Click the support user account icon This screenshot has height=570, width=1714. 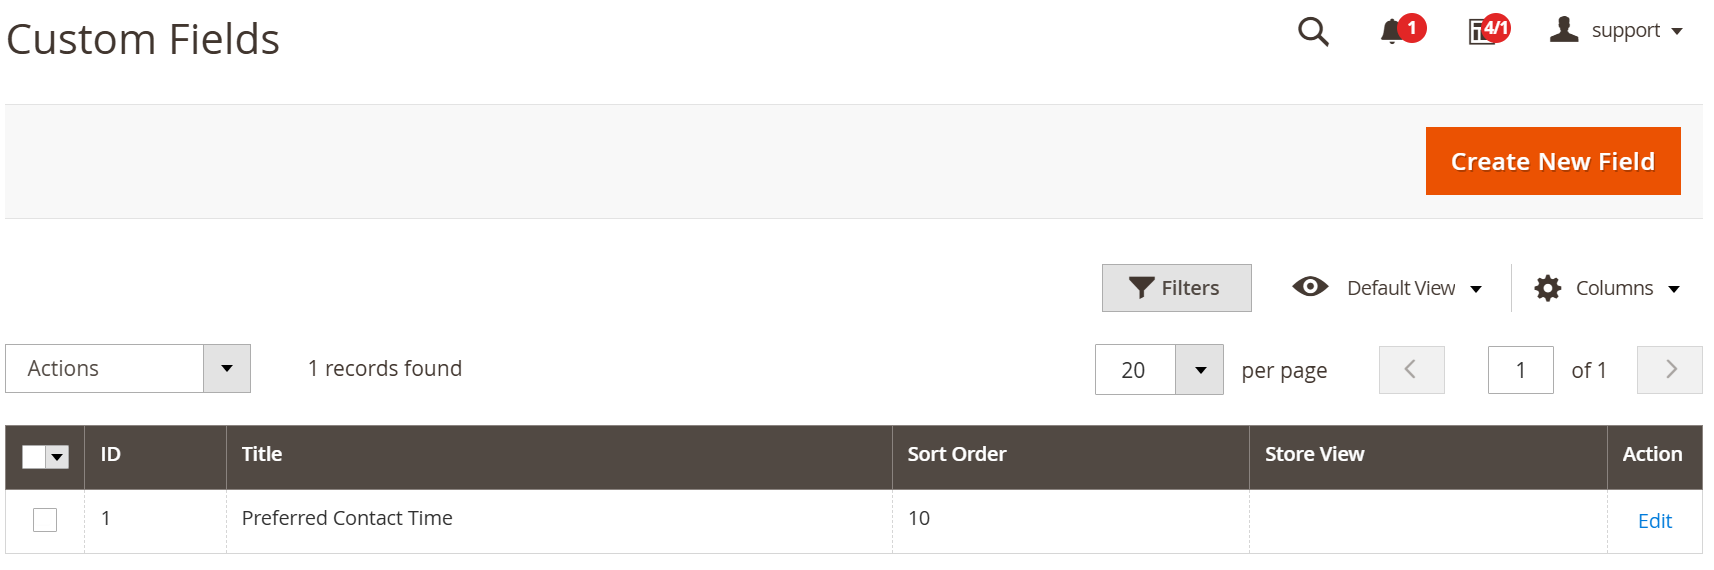point(1564,30)
